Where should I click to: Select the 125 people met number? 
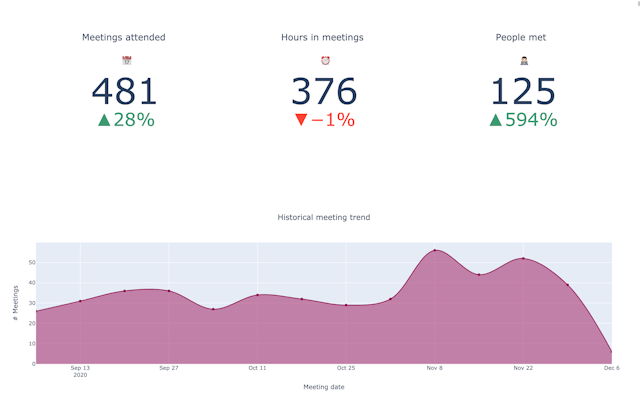(523, 91)
